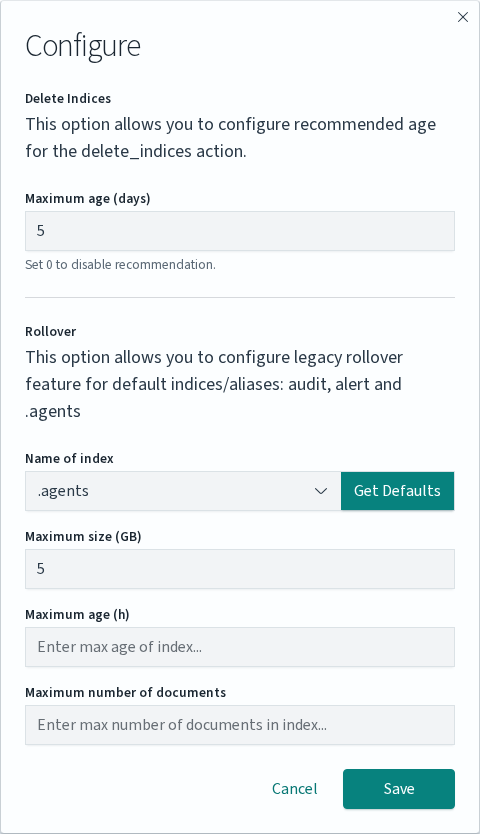Cancel the configuration changes
The image size is (480, 834).
[294, 789]
